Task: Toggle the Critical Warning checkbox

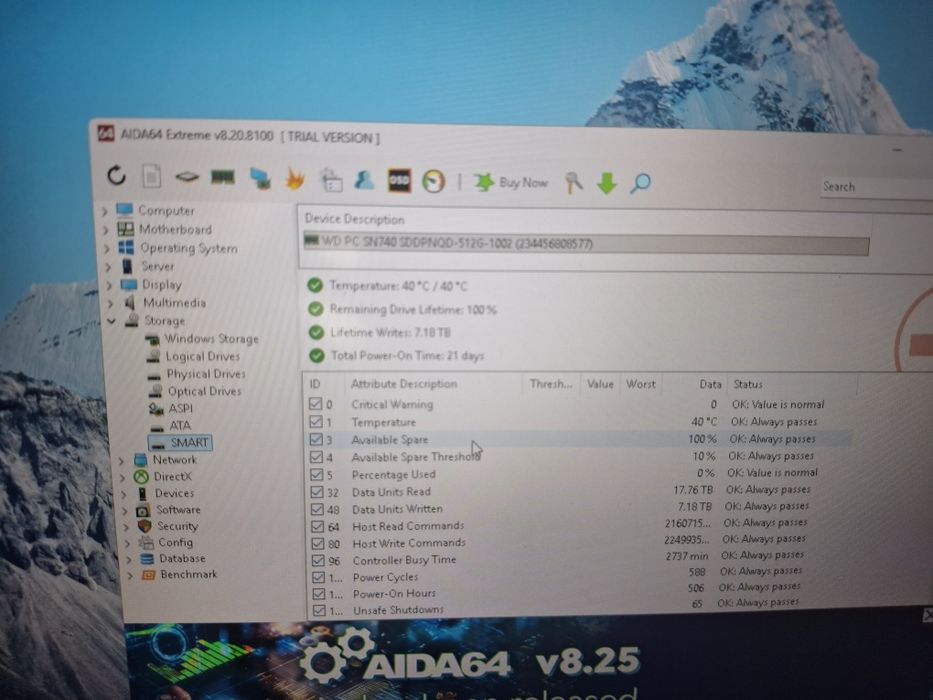Action: (315, 404)
